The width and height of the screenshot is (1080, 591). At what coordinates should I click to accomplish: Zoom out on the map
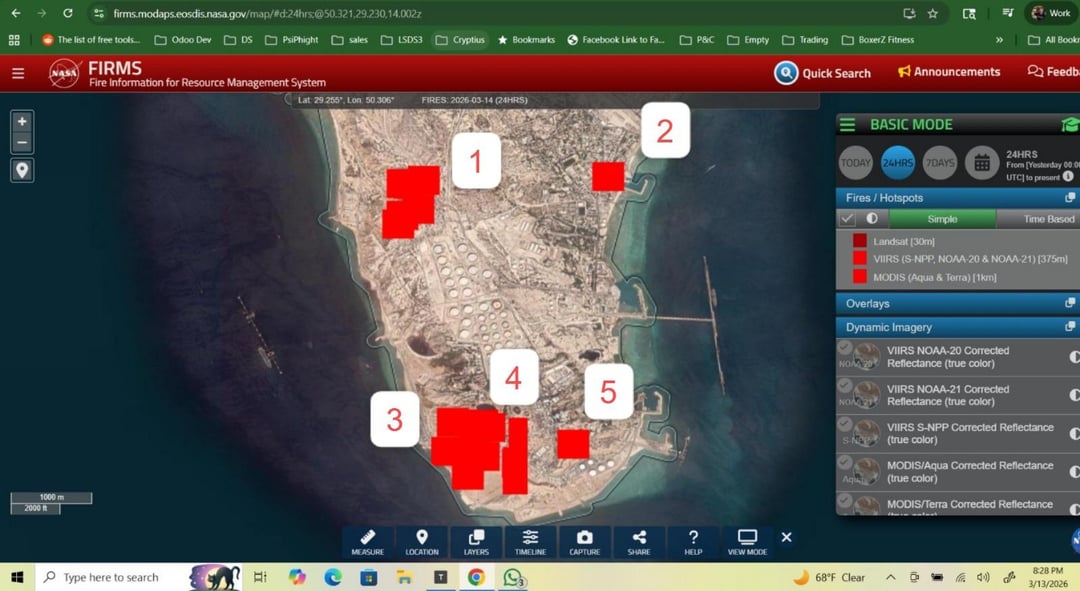click(22, 143)
